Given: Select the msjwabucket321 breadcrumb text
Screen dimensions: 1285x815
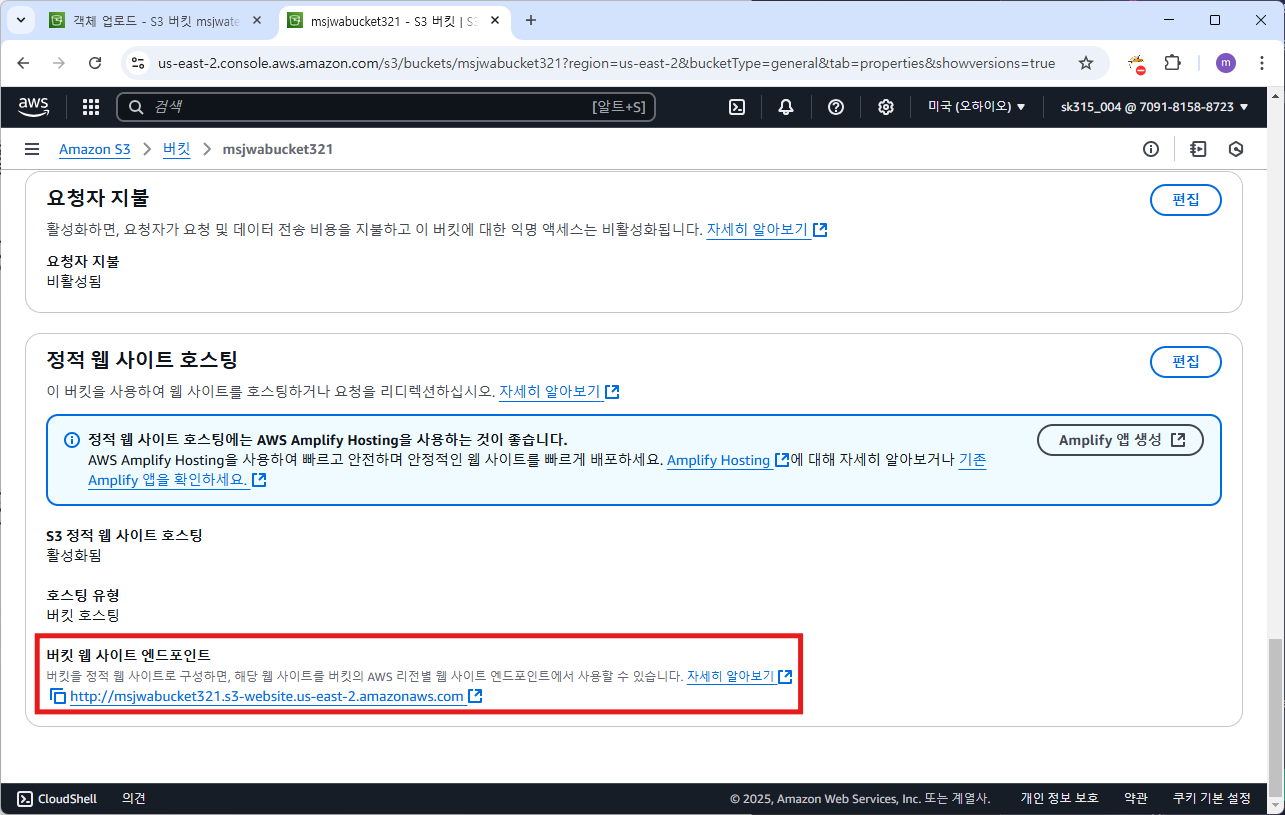Looking at the screenshot, I should (x=278, y=149).
